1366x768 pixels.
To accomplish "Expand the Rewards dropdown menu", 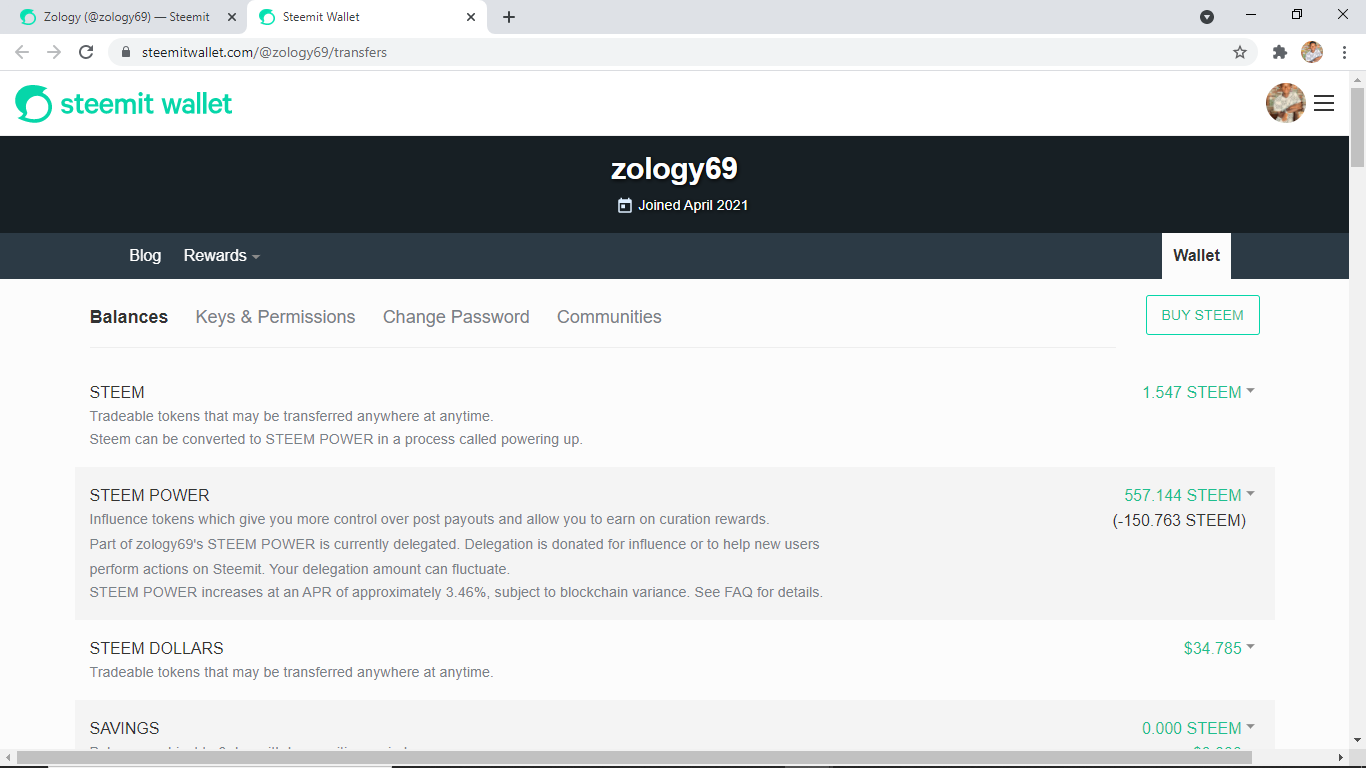I will tap(222, 256).
